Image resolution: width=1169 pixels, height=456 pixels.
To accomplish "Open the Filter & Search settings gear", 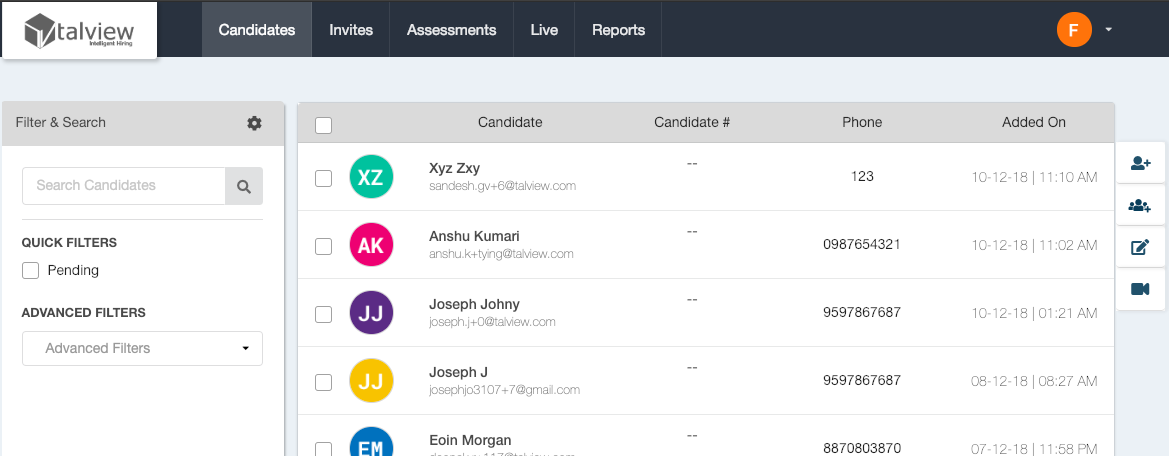I will click(x=254, y=123).
